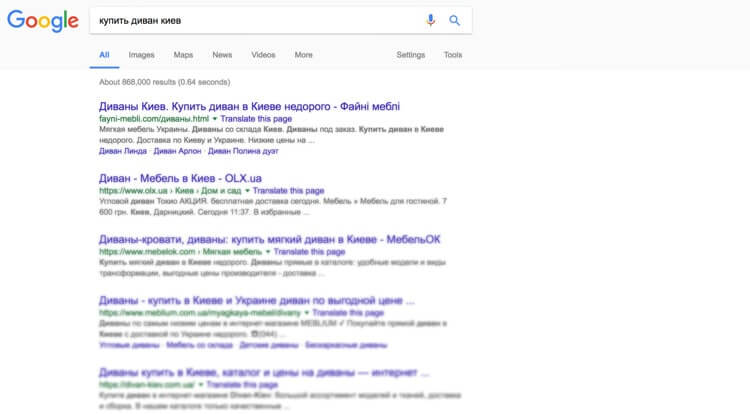Viewport: 750px width, 414px height.
Task: Select the All tab
Action: (104, 55)
